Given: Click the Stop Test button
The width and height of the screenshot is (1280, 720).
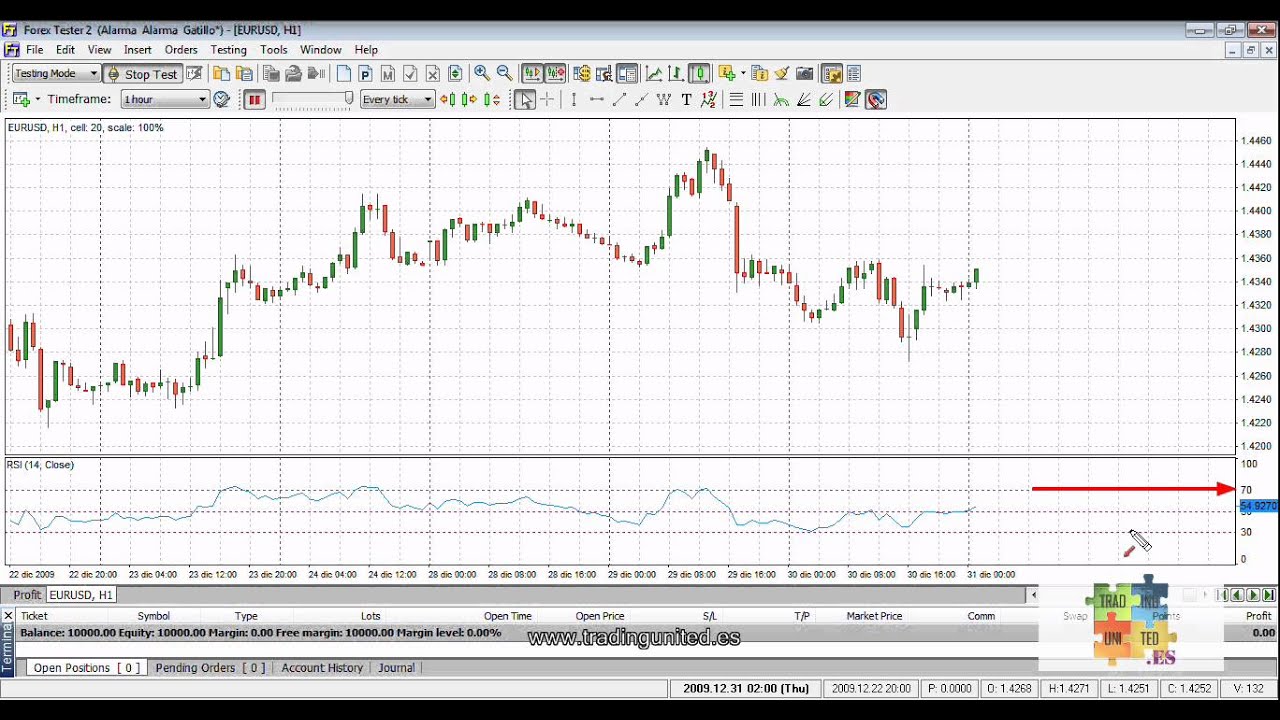Looking at the screenshot, I should (141, 74).
